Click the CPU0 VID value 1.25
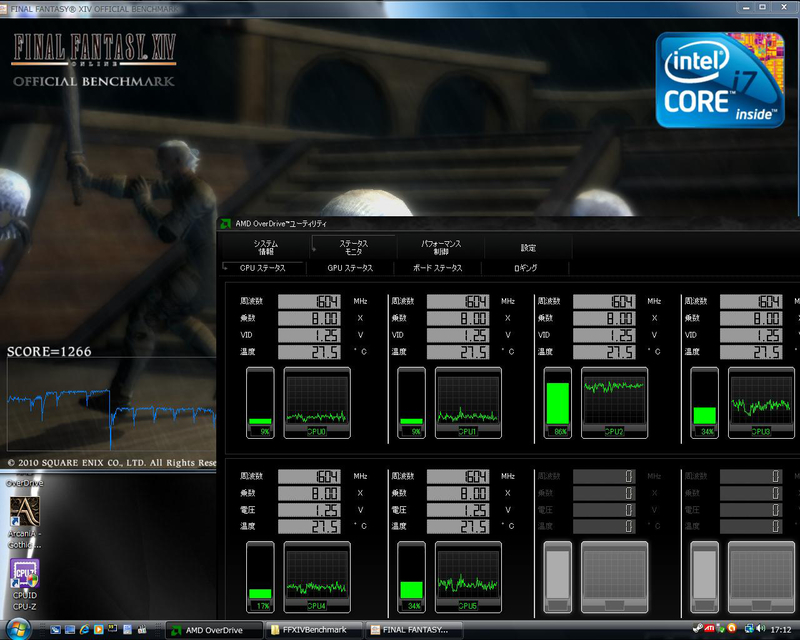This screenshot has height=640, width=800. (x=309, y=335)
